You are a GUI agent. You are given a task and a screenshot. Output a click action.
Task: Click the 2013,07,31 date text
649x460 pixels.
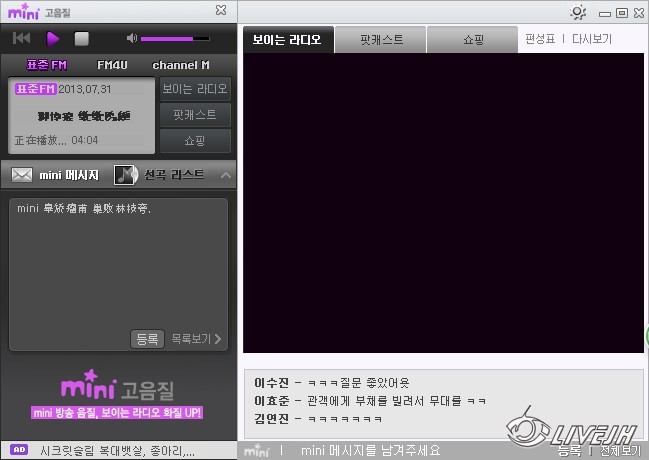click(84, 89)
